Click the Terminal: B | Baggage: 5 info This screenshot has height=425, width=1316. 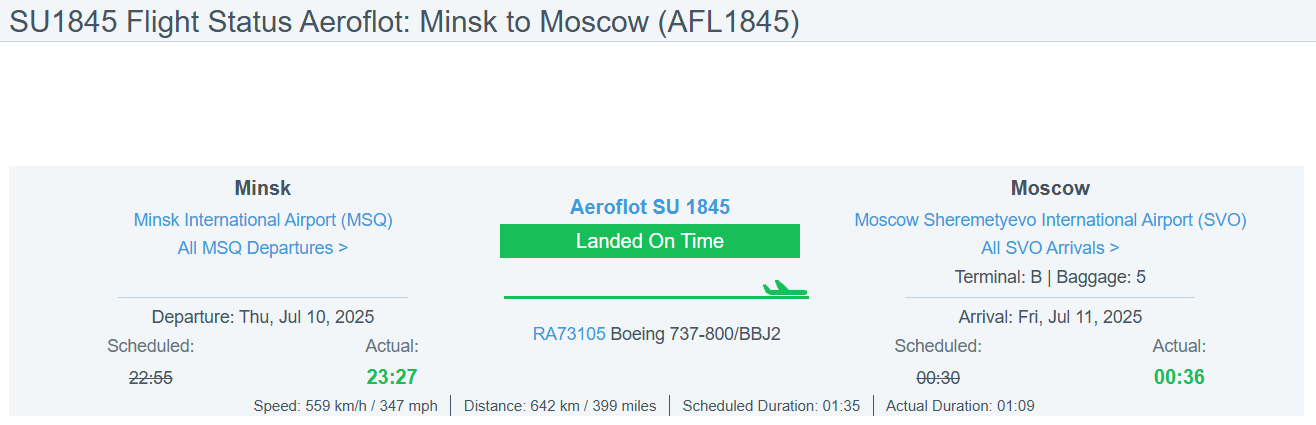1050,277
